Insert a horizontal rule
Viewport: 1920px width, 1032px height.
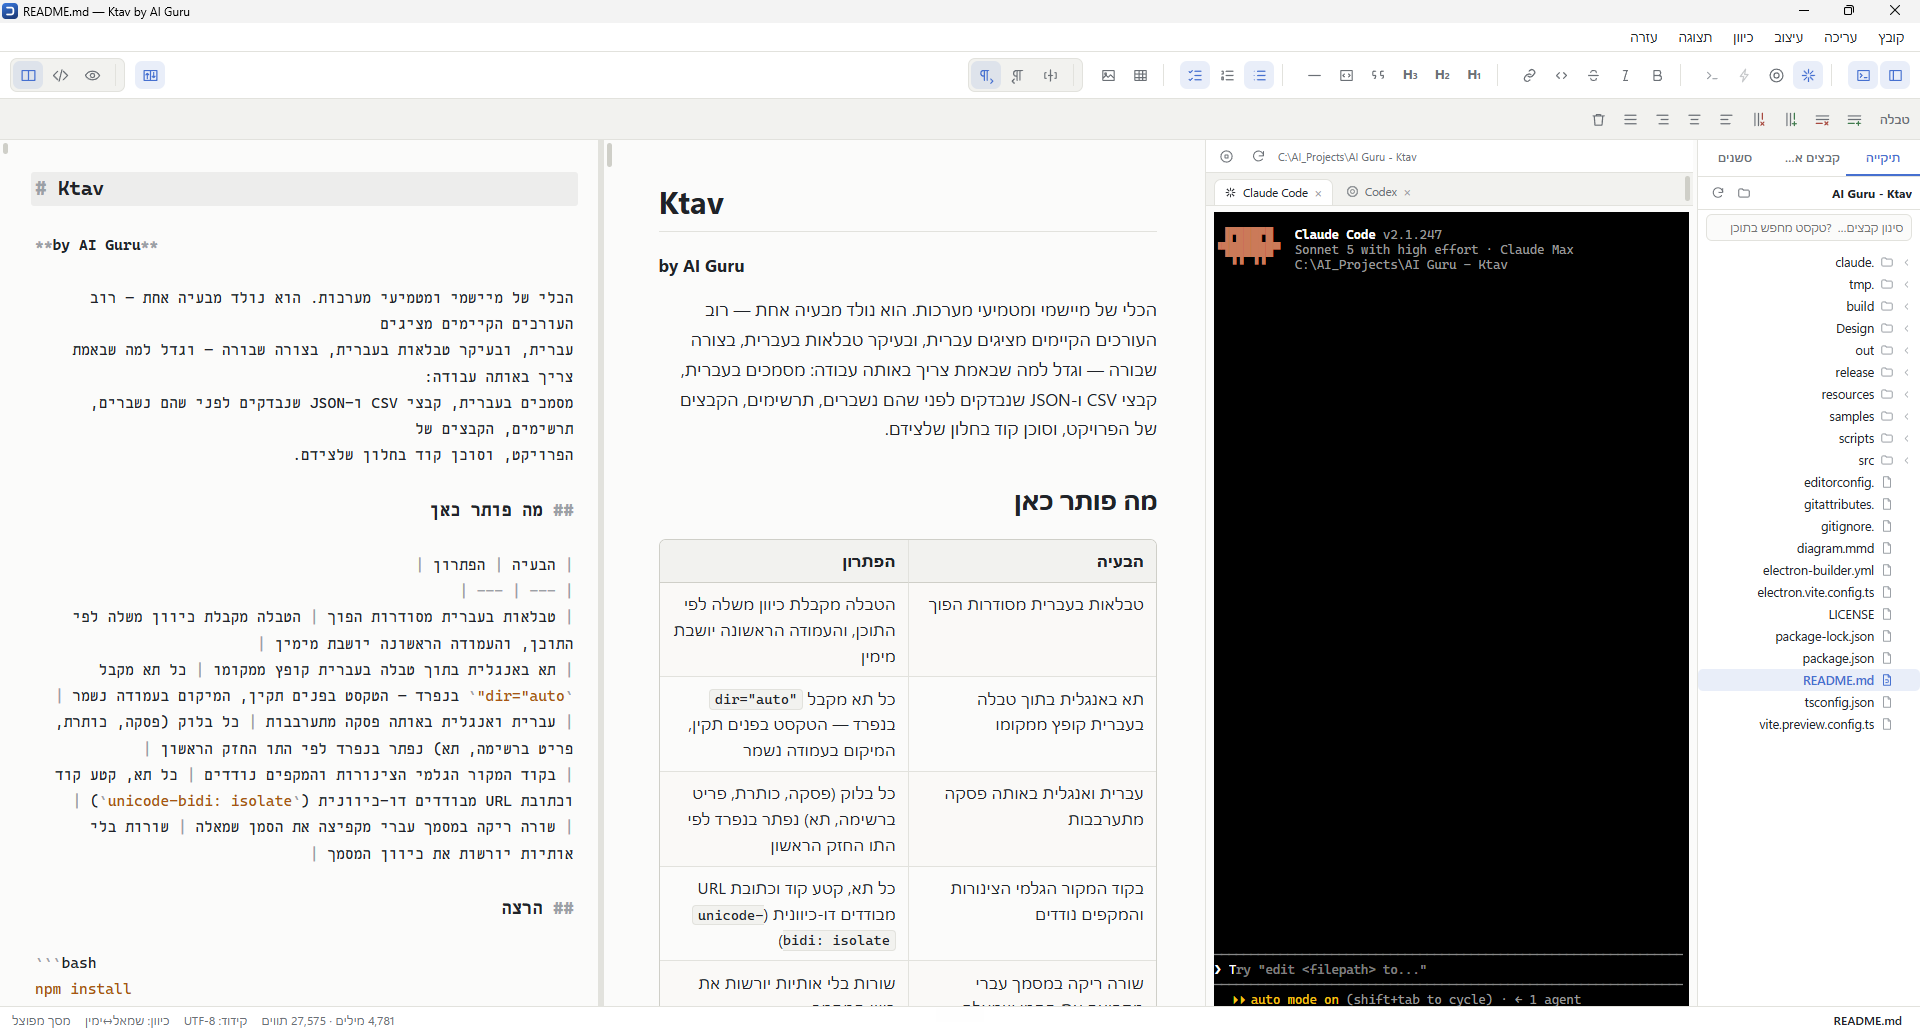pos(1314,75)
